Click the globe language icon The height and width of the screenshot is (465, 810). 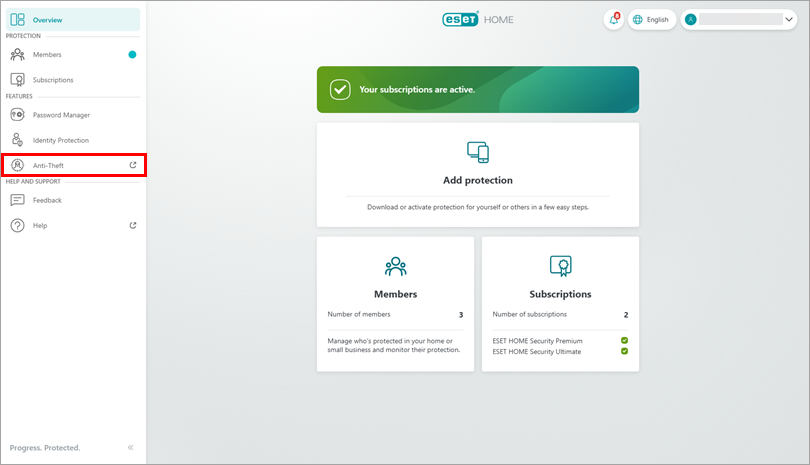tap(638, 20)
